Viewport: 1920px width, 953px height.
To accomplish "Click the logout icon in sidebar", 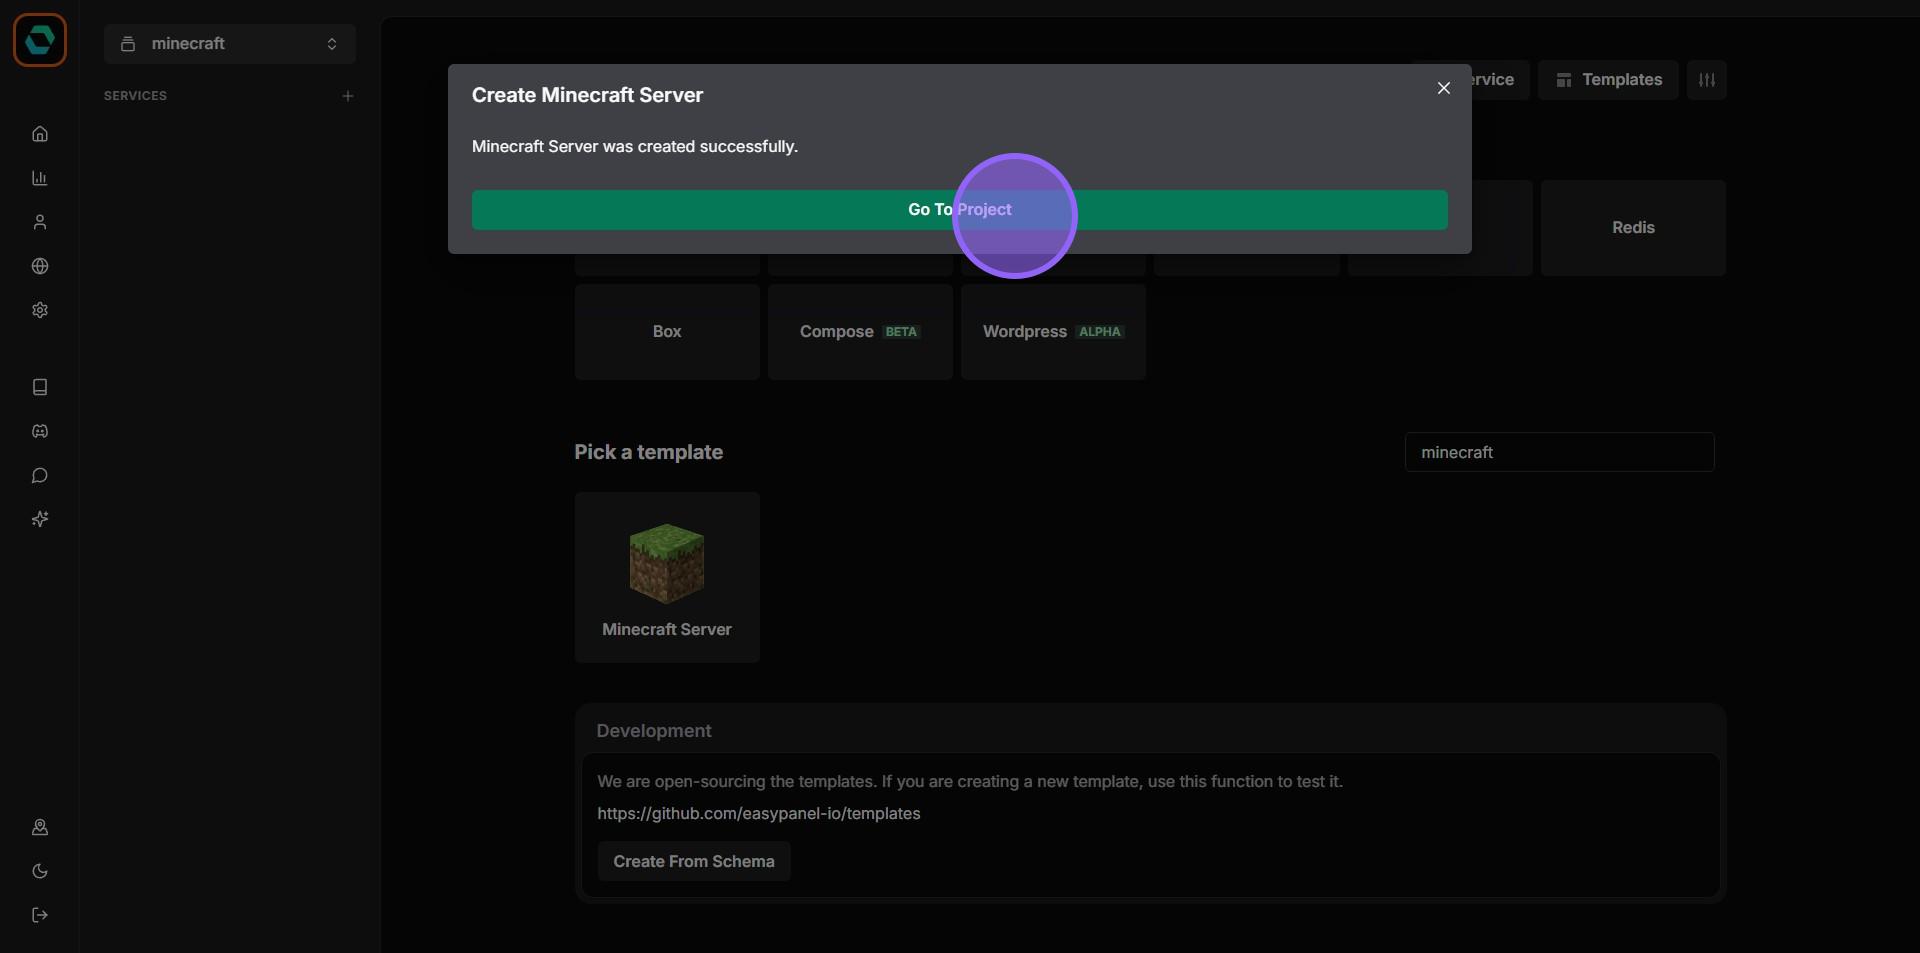I will tap(40, 915).
